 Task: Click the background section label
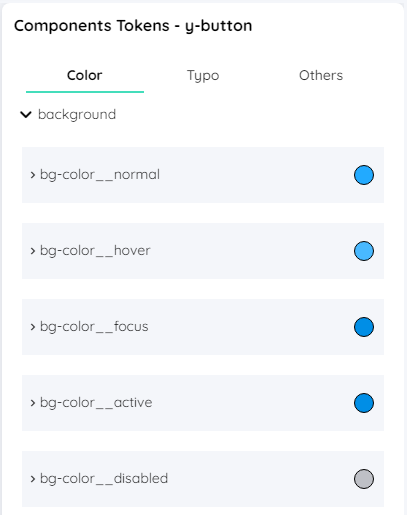tap(77, 115)
